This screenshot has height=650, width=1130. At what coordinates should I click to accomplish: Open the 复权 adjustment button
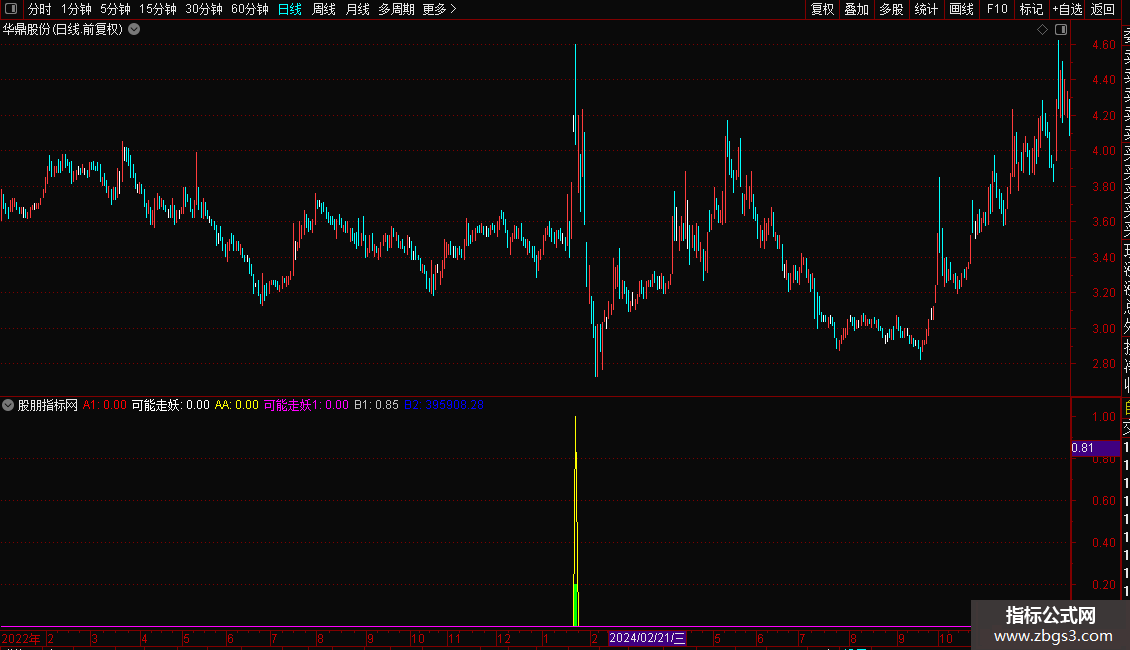click(822, 9)
